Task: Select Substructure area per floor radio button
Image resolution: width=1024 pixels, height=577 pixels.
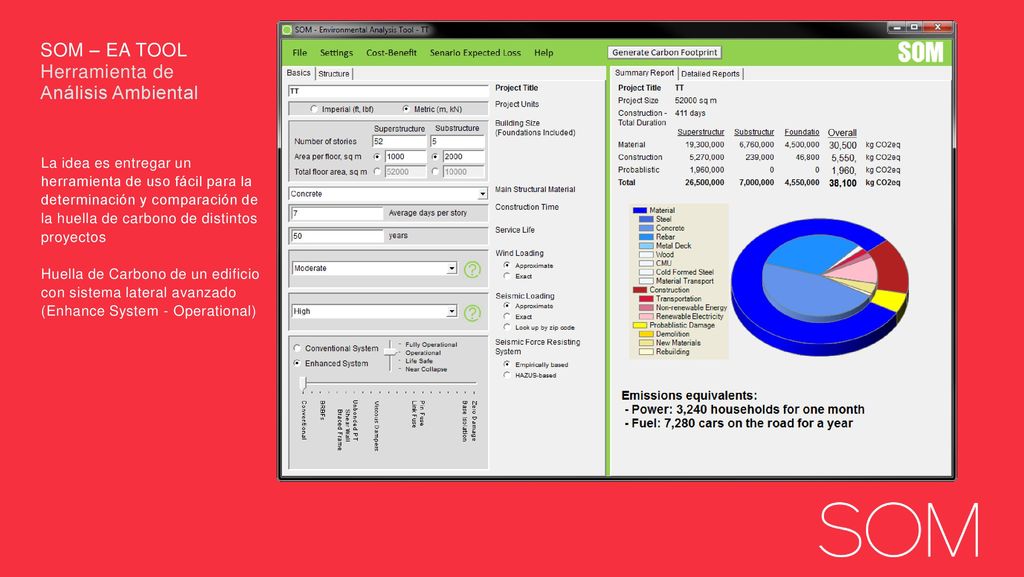Action: [x=435, y=157]
